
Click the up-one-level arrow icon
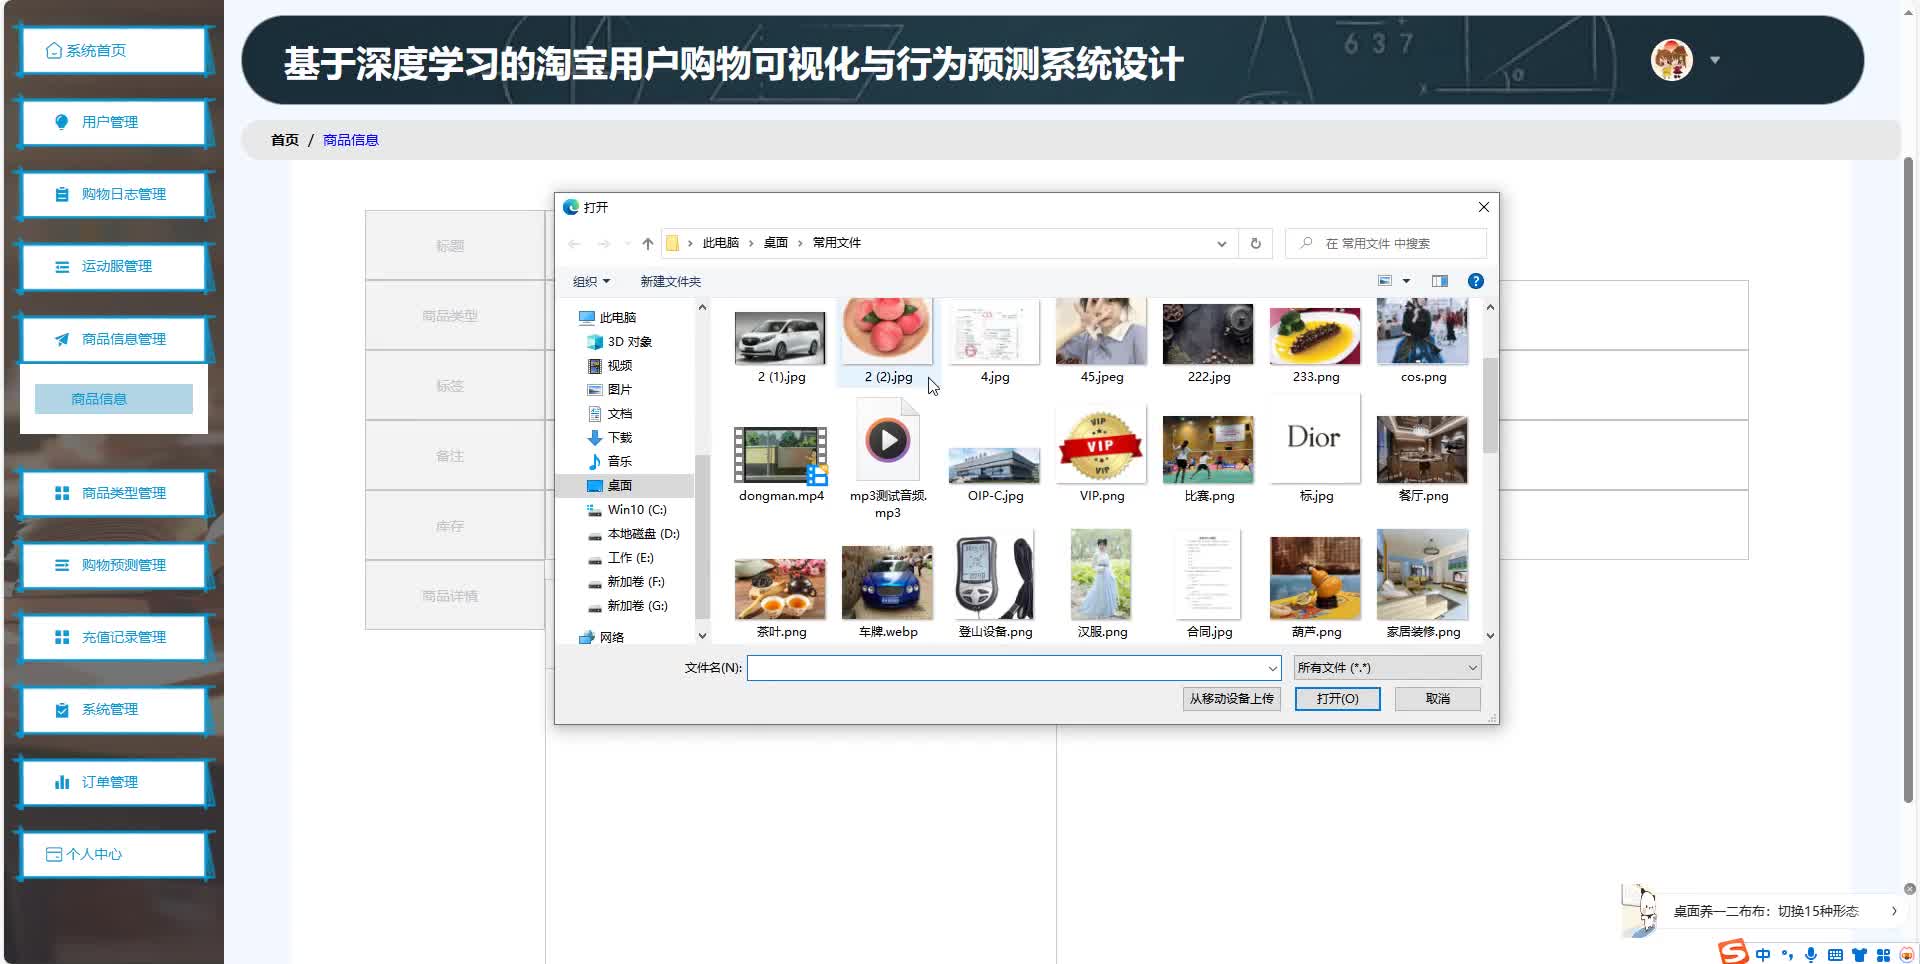[x=646, y=243]
